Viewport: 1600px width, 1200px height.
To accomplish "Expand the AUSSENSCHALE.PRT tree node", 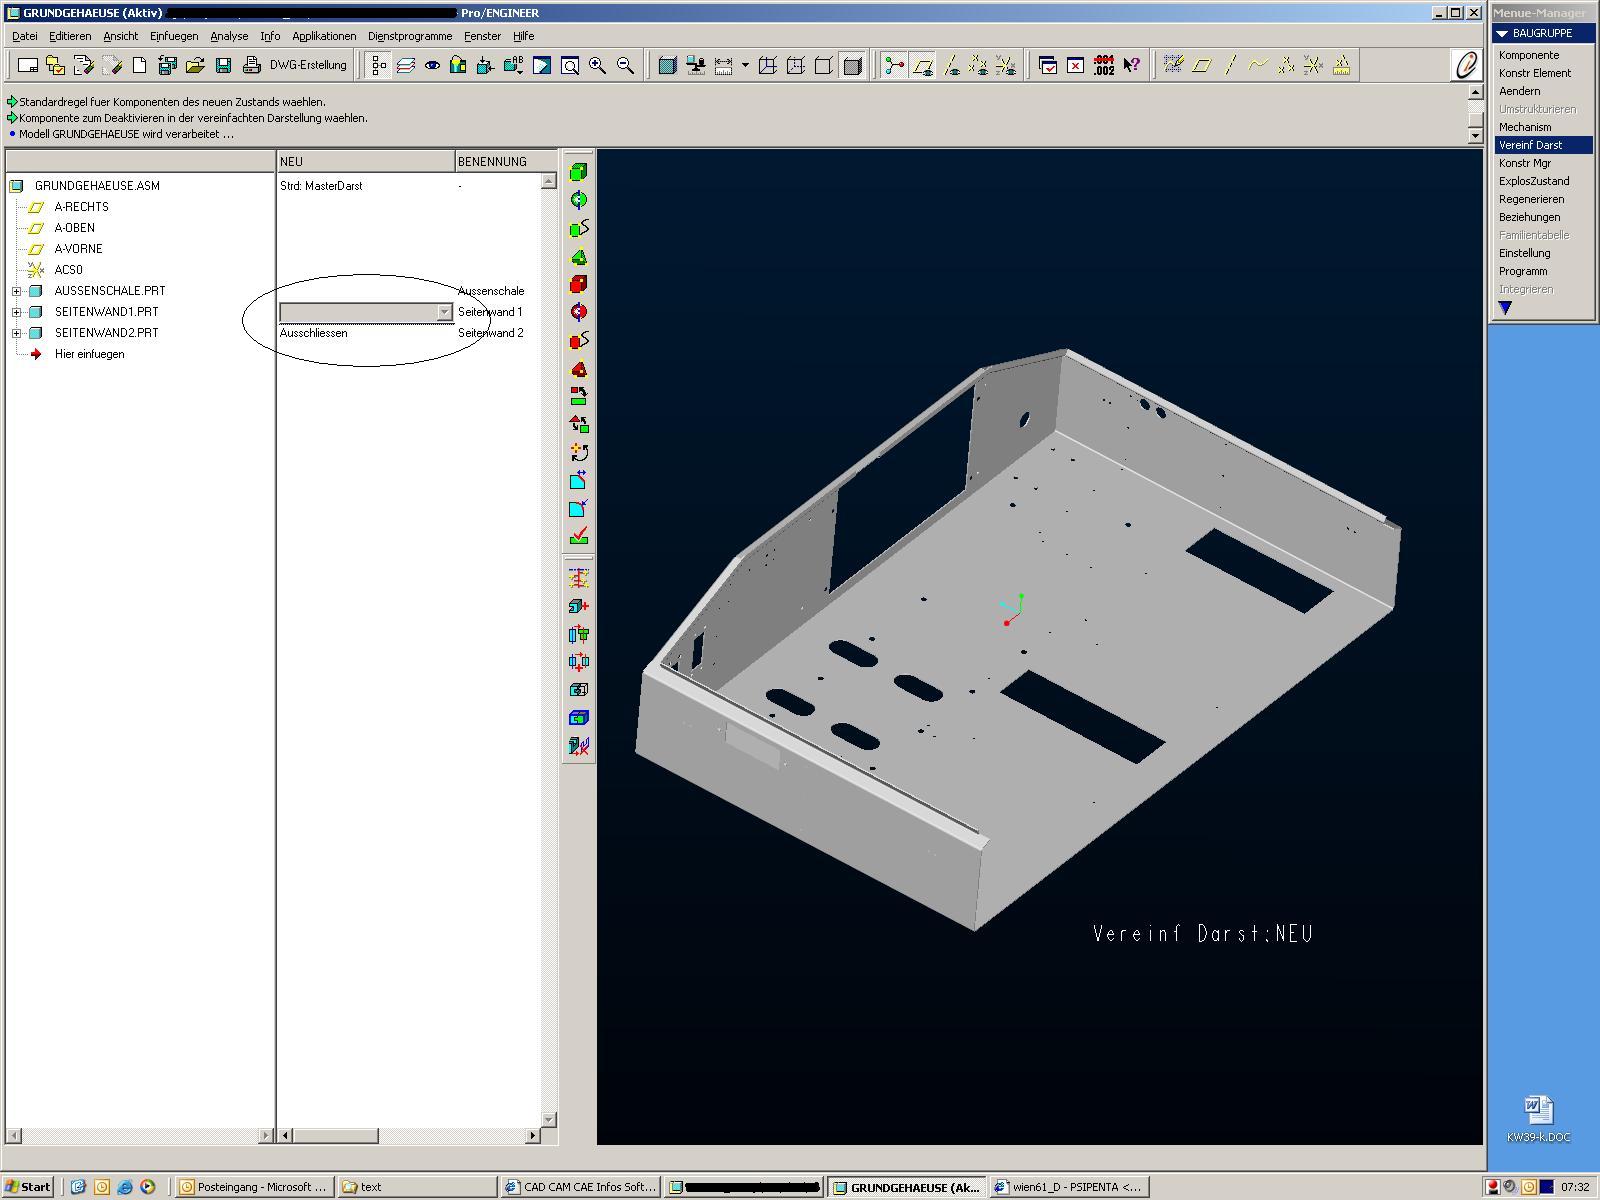I will pos(16,291).
